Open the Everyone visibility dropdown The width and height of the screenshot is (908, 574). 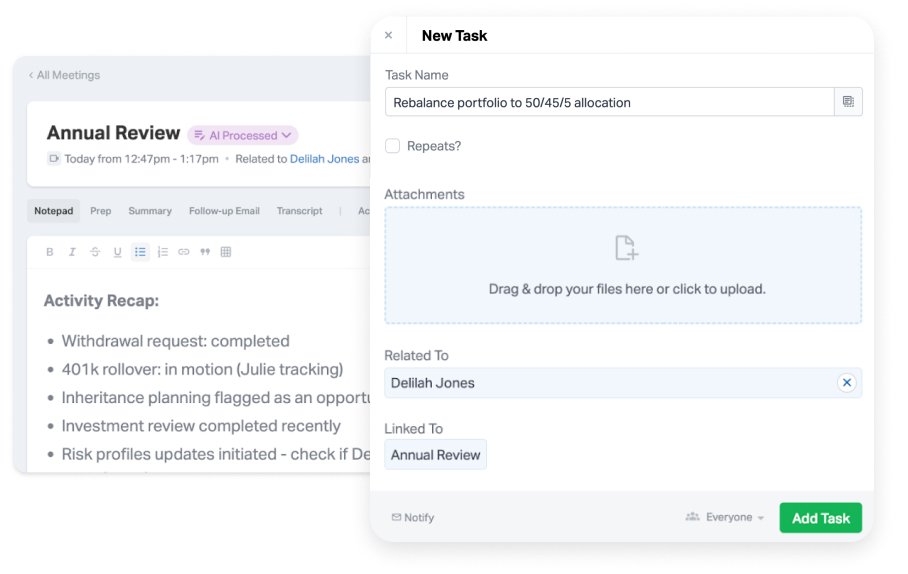725,517
